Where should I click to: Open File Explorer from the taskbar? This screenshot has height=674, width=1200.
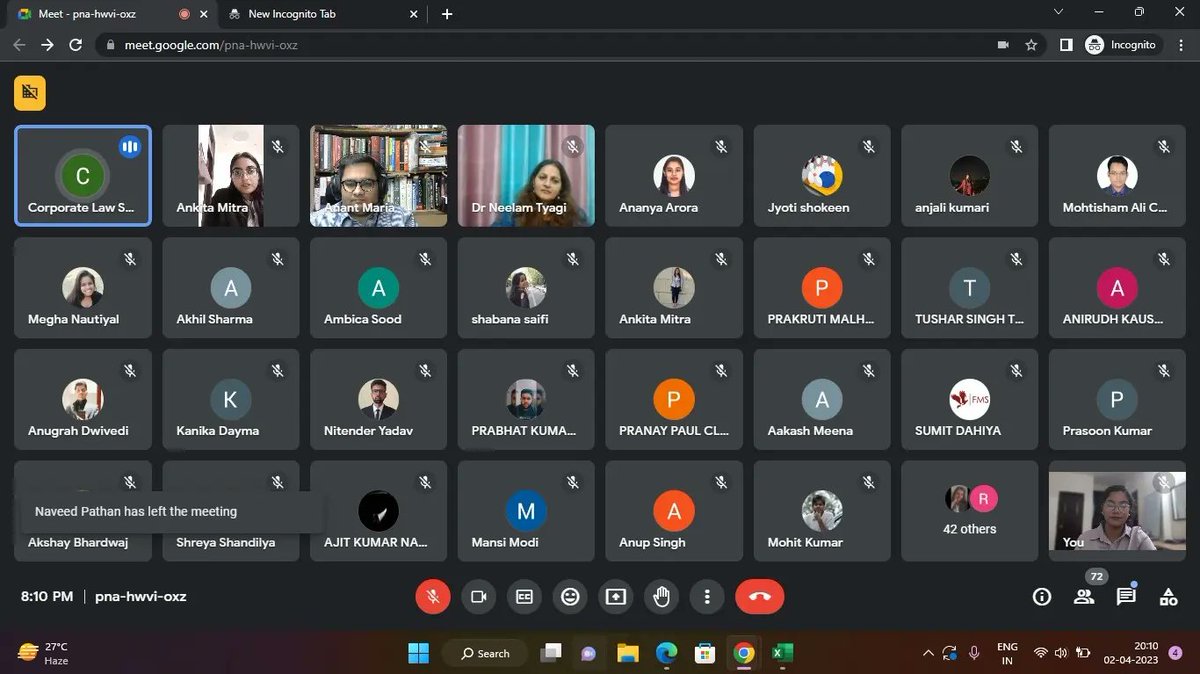pos(627,653)
